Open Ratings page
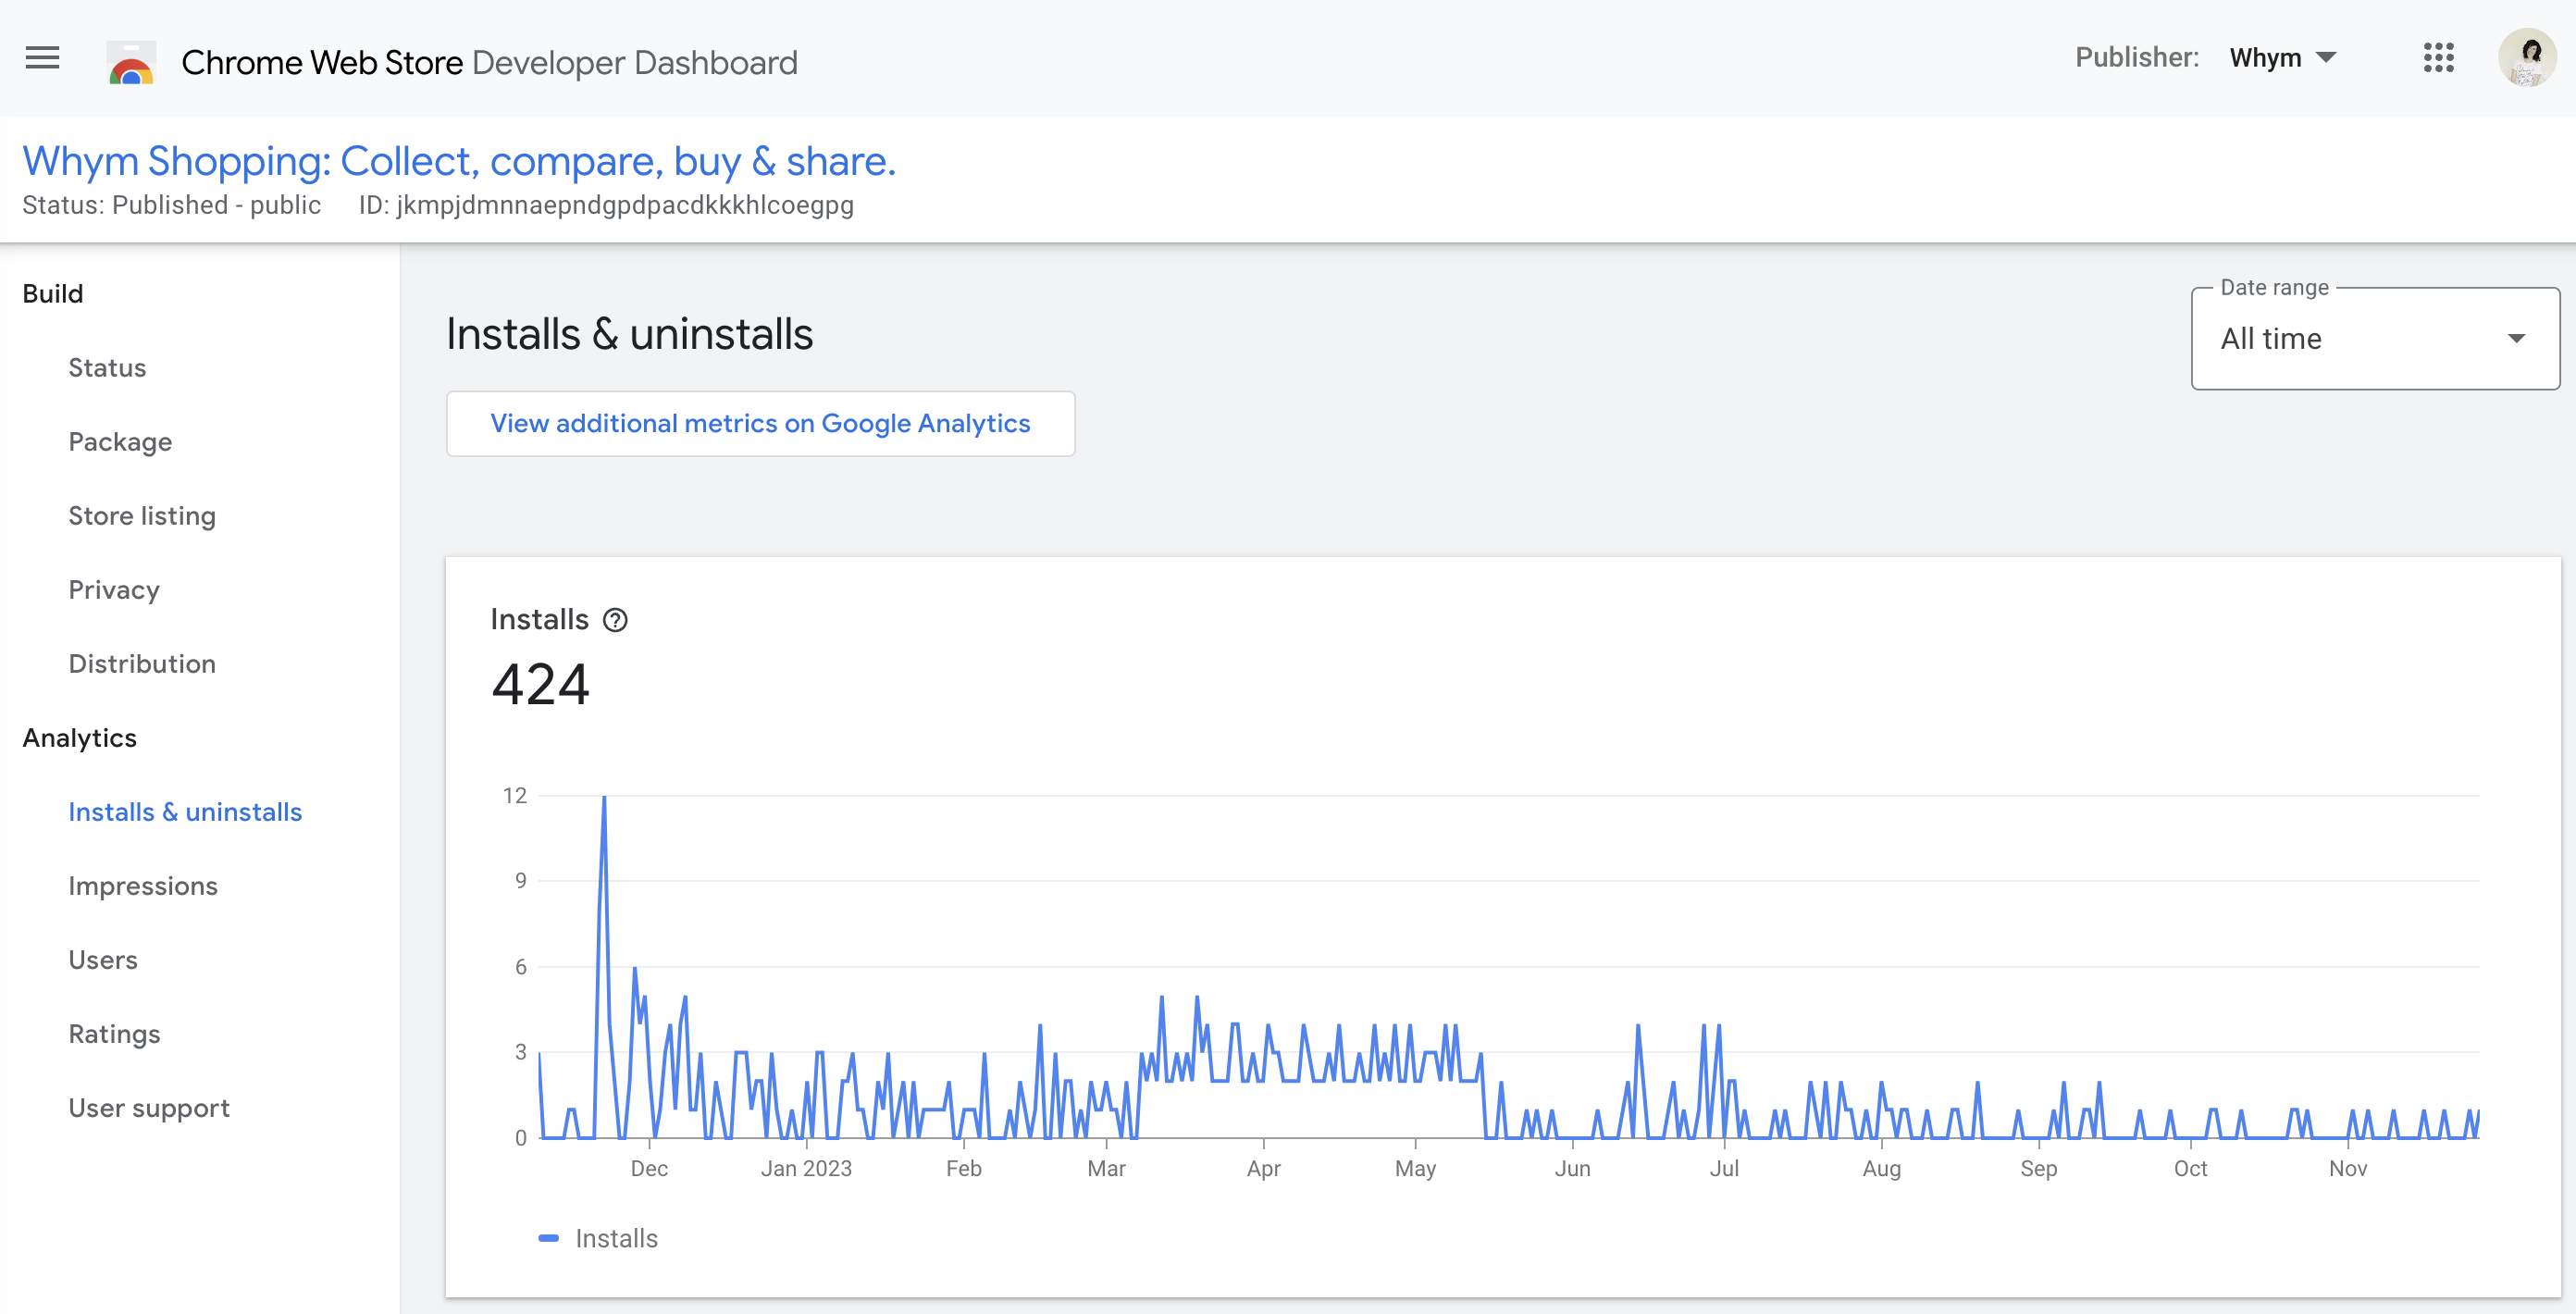This screenshot has width=2576, height=1314. coord(114,1034)
